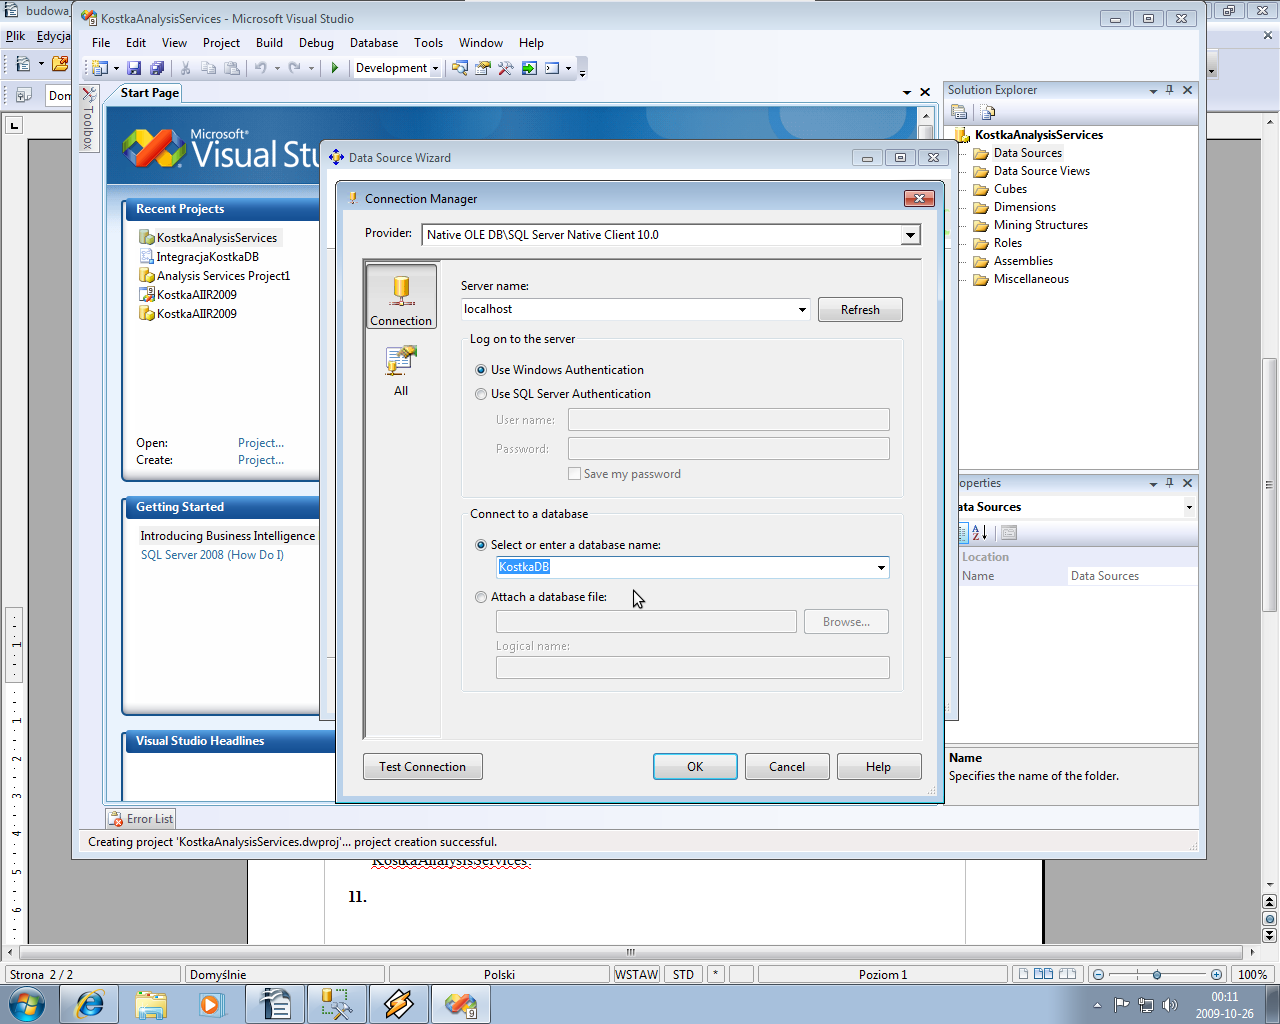Open the Toolbox side tab

pos(88,118)
